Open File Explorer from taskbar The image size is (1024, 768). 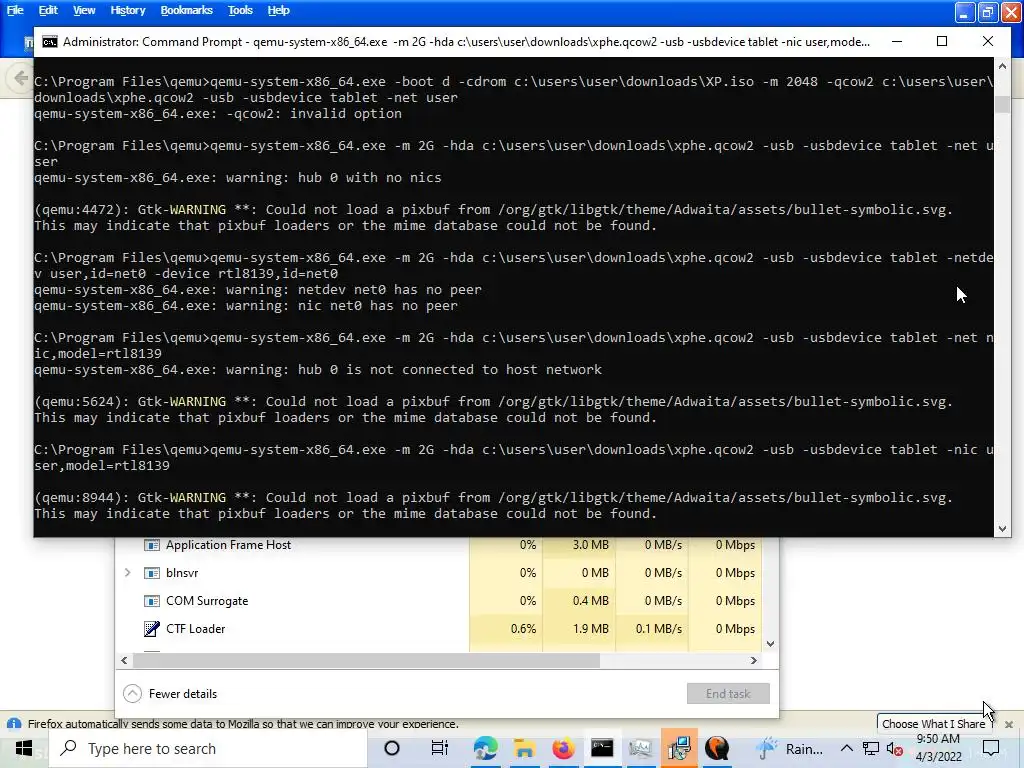pos(524,748)
